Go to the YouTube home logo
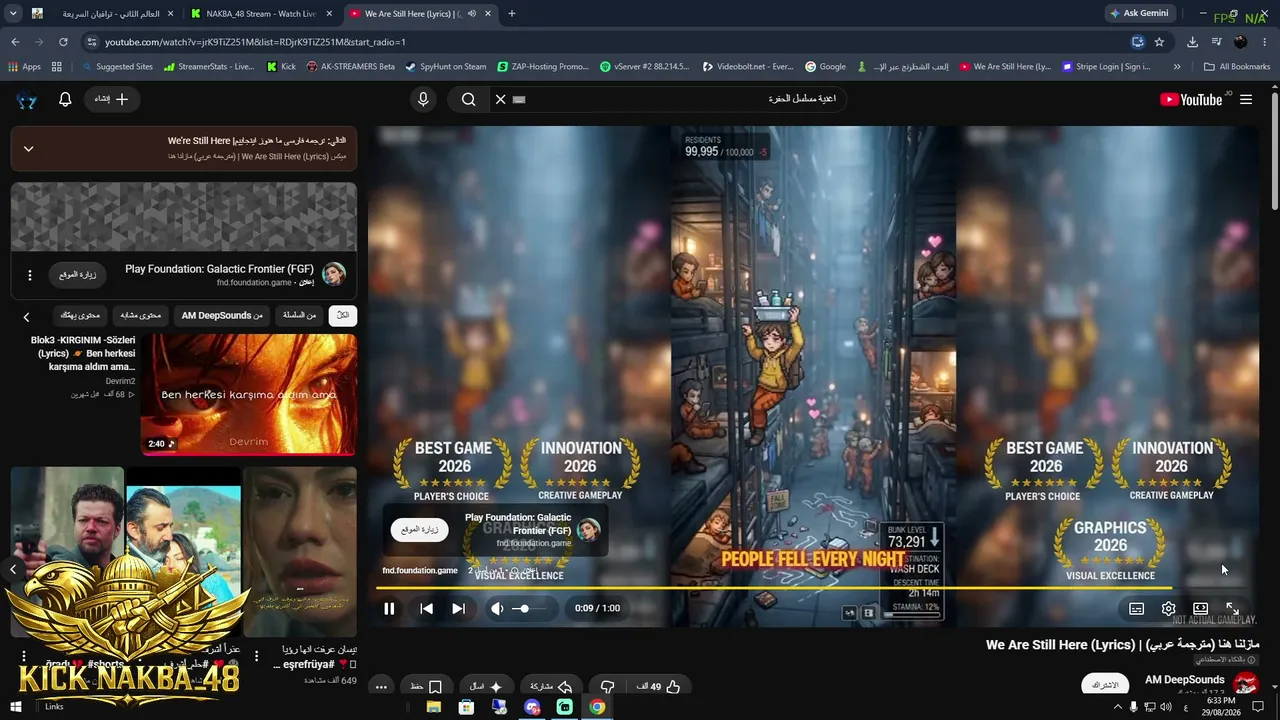 (x=1191, y=99)
